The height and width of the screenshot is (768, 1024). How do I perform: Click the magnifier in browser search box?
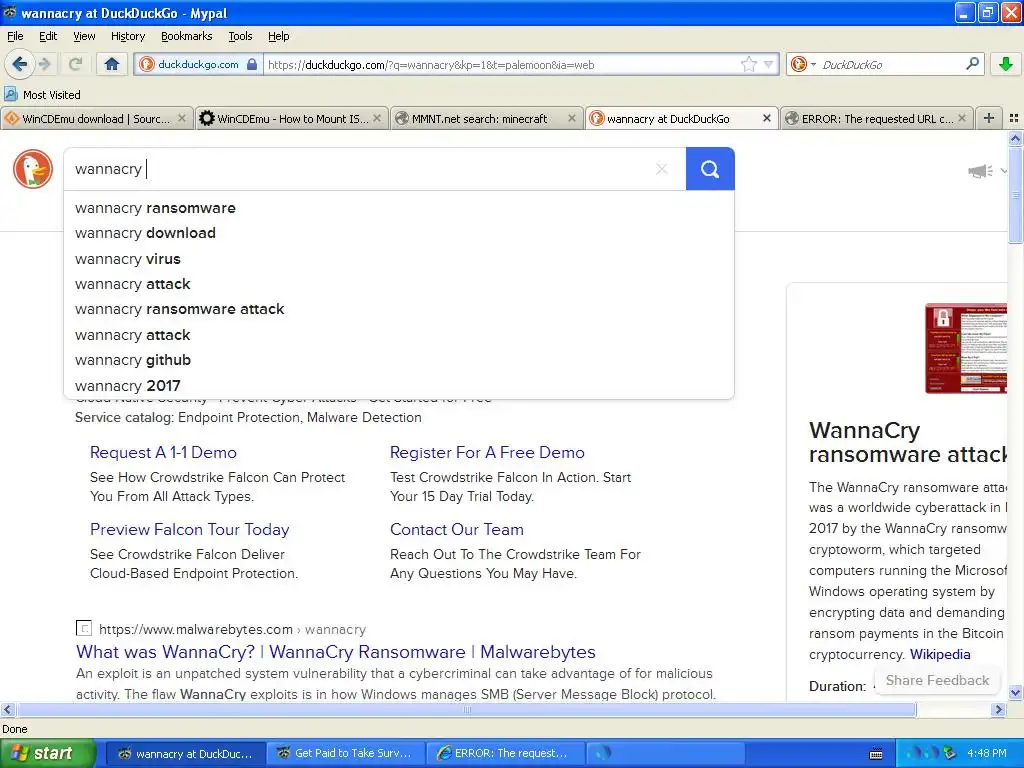pos(972,63)
